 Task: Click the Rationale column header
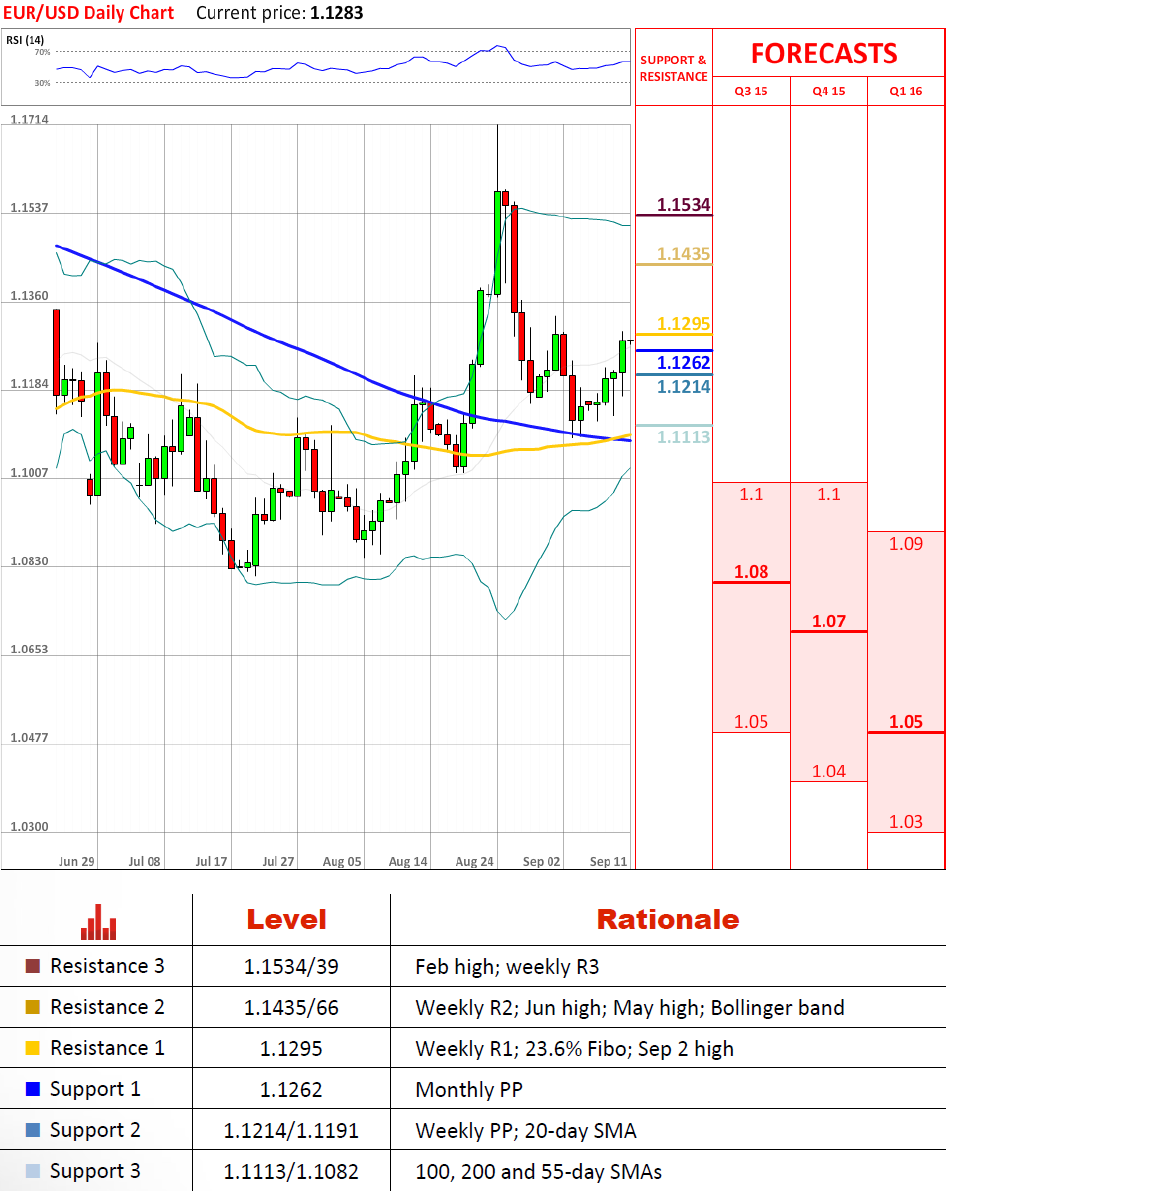click(x=668, y=920)
